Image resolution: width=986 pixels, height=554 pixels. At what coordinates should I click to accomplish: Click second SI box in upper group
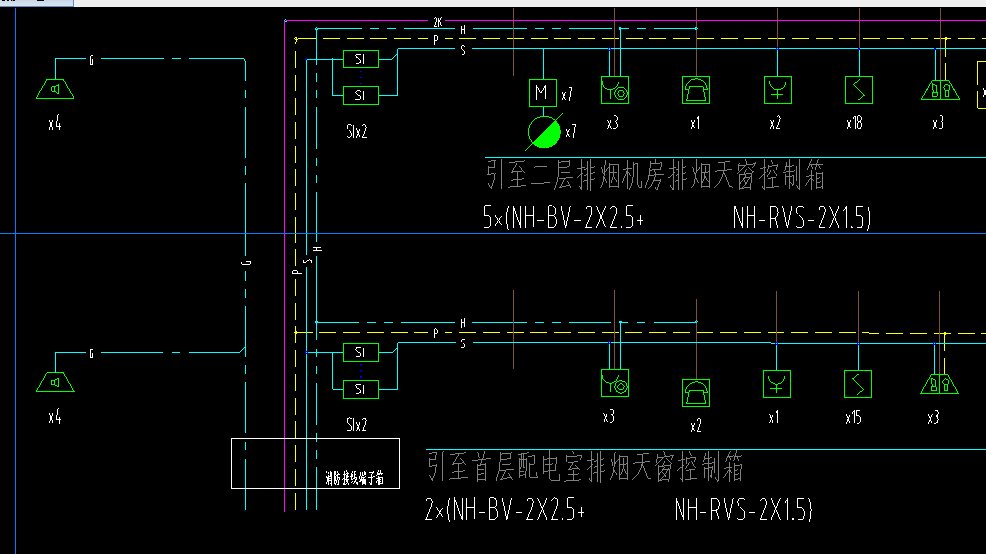[361, 96]
